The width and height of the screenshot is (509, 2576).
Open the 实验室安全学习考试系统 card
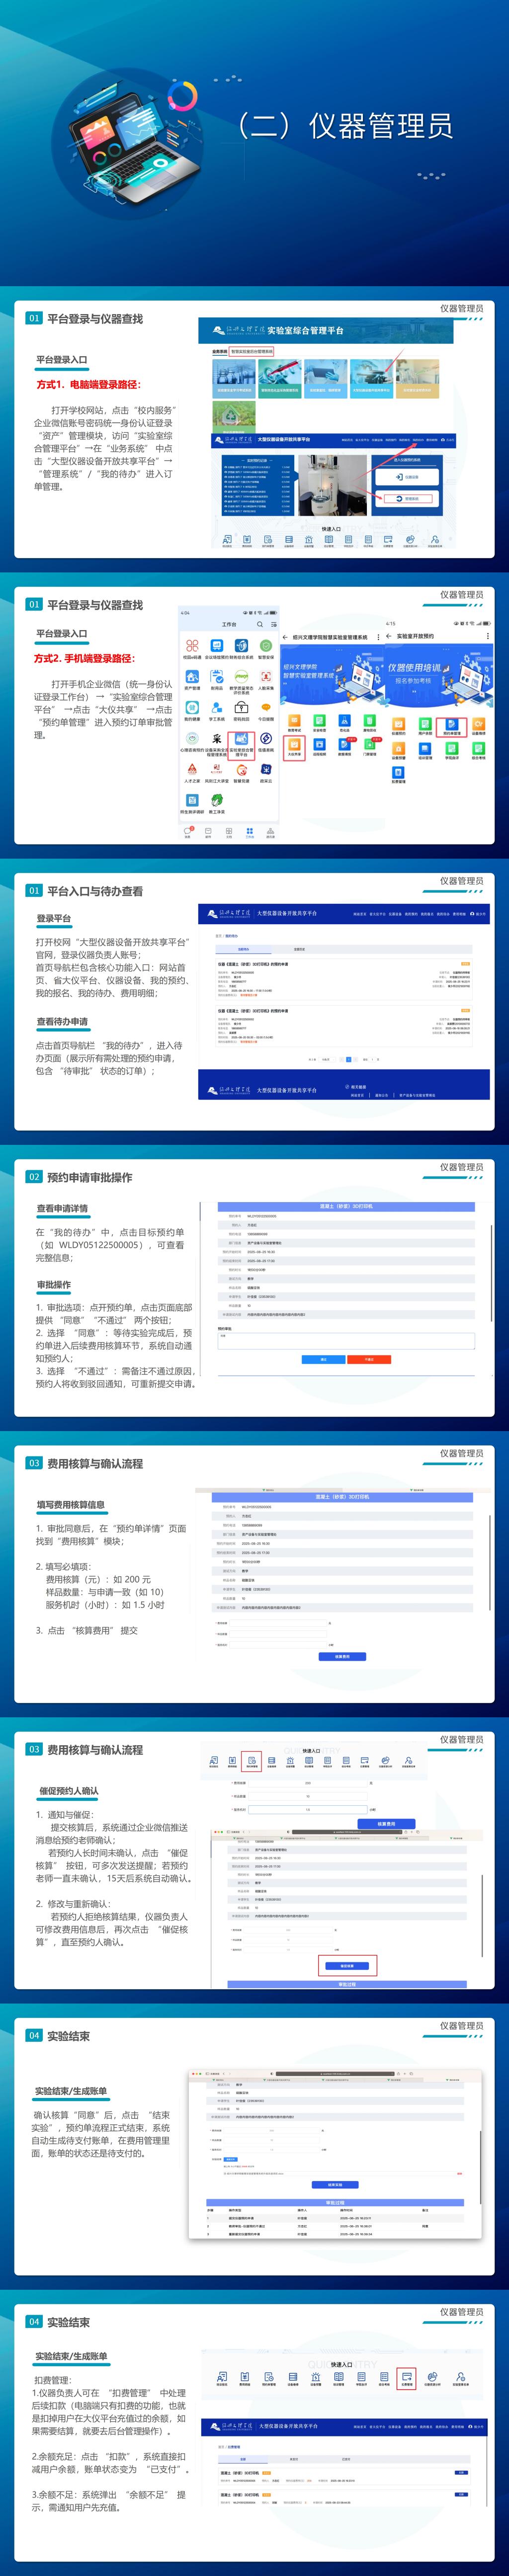pyautogui.click(x=234, y=379)
